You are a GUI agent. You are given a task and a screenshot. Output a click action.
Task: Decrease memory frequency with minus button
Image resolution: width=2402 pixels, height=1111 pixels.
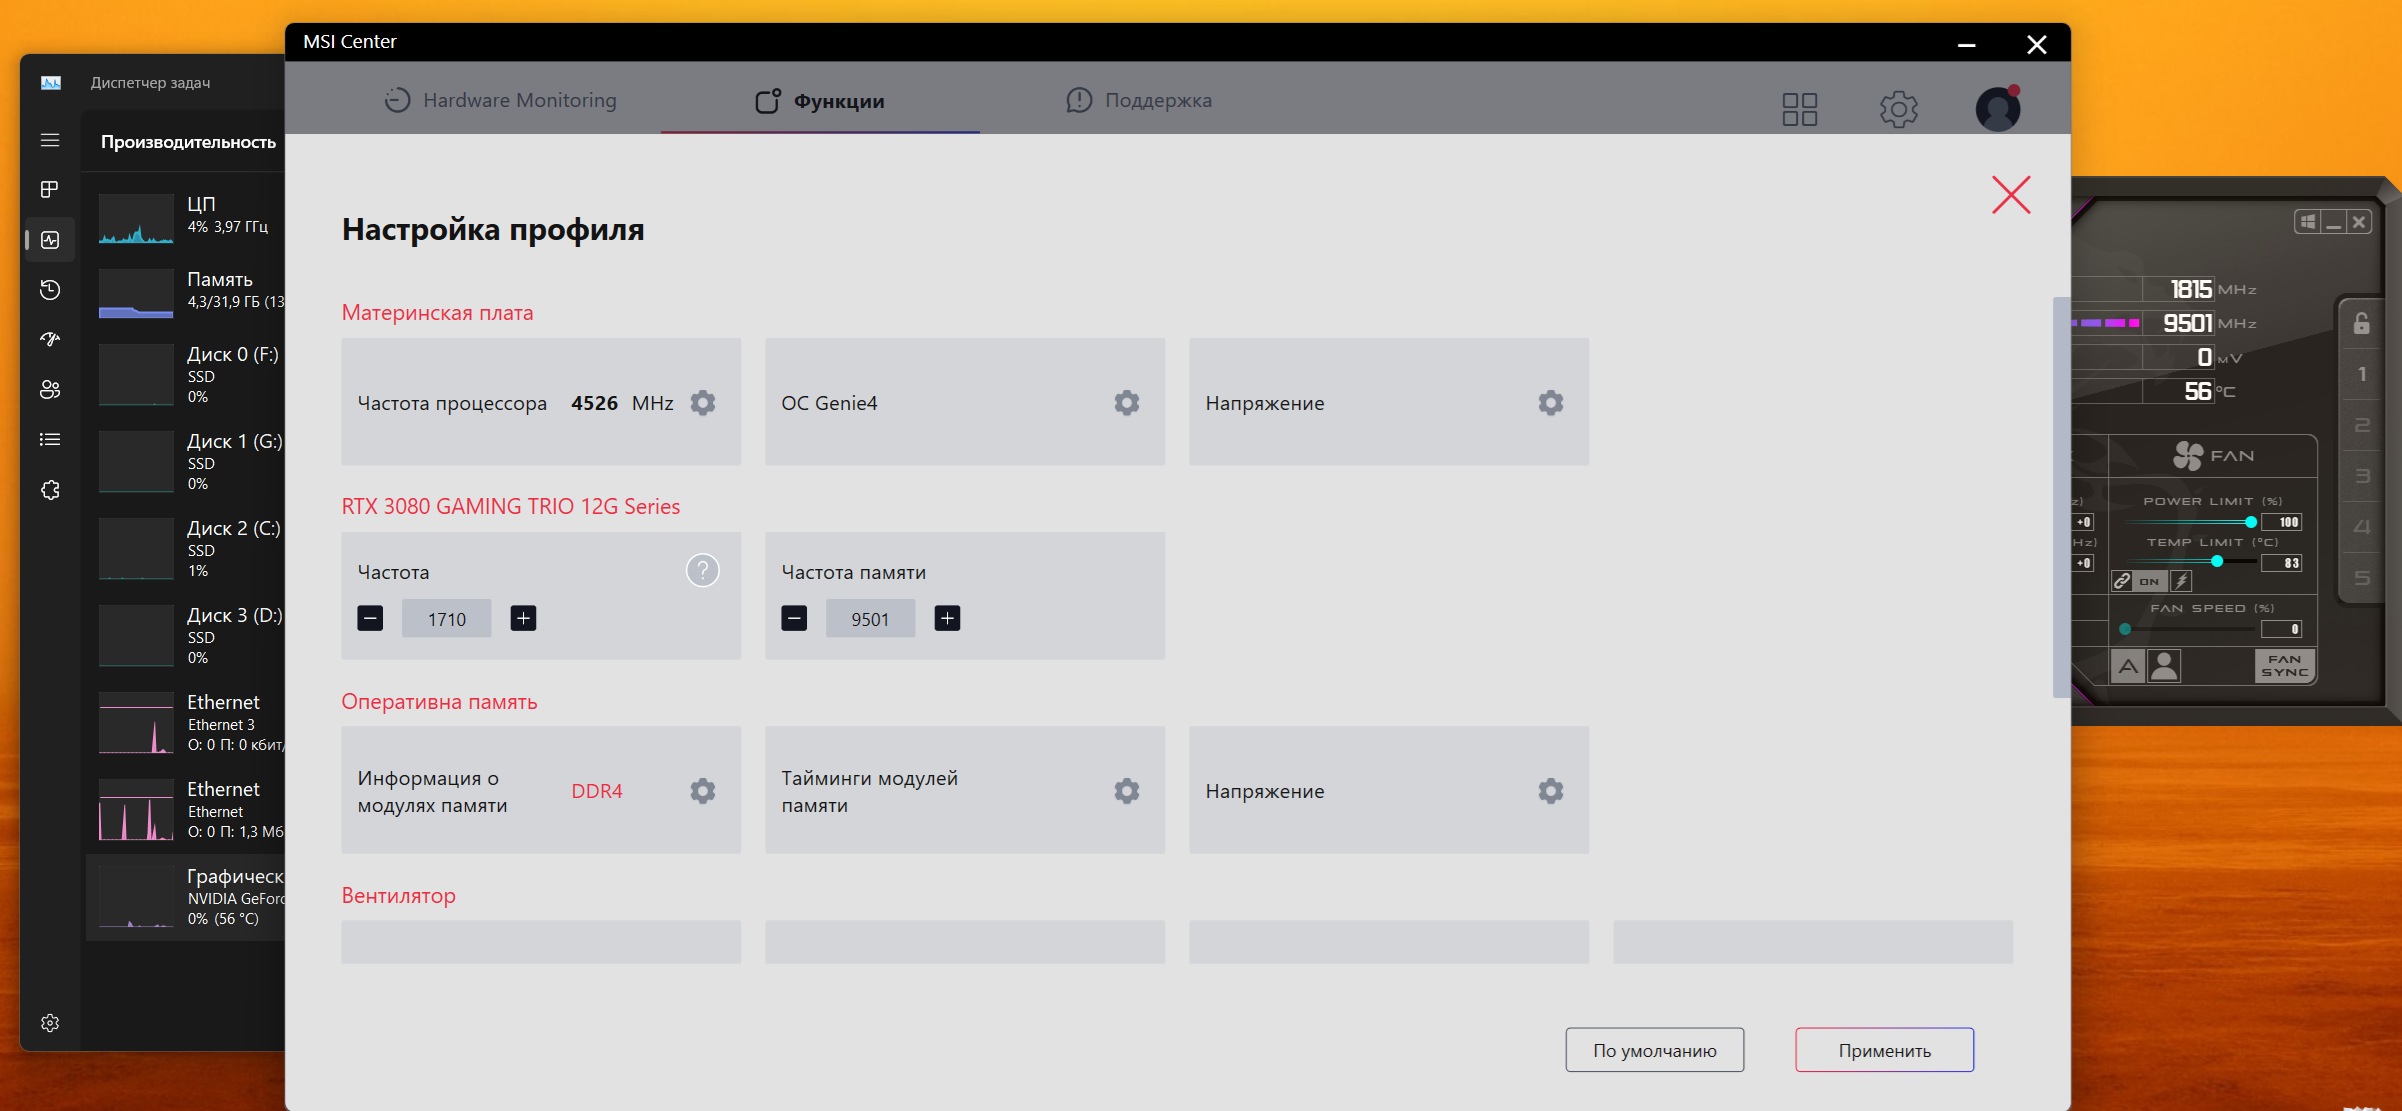(794, 618)
